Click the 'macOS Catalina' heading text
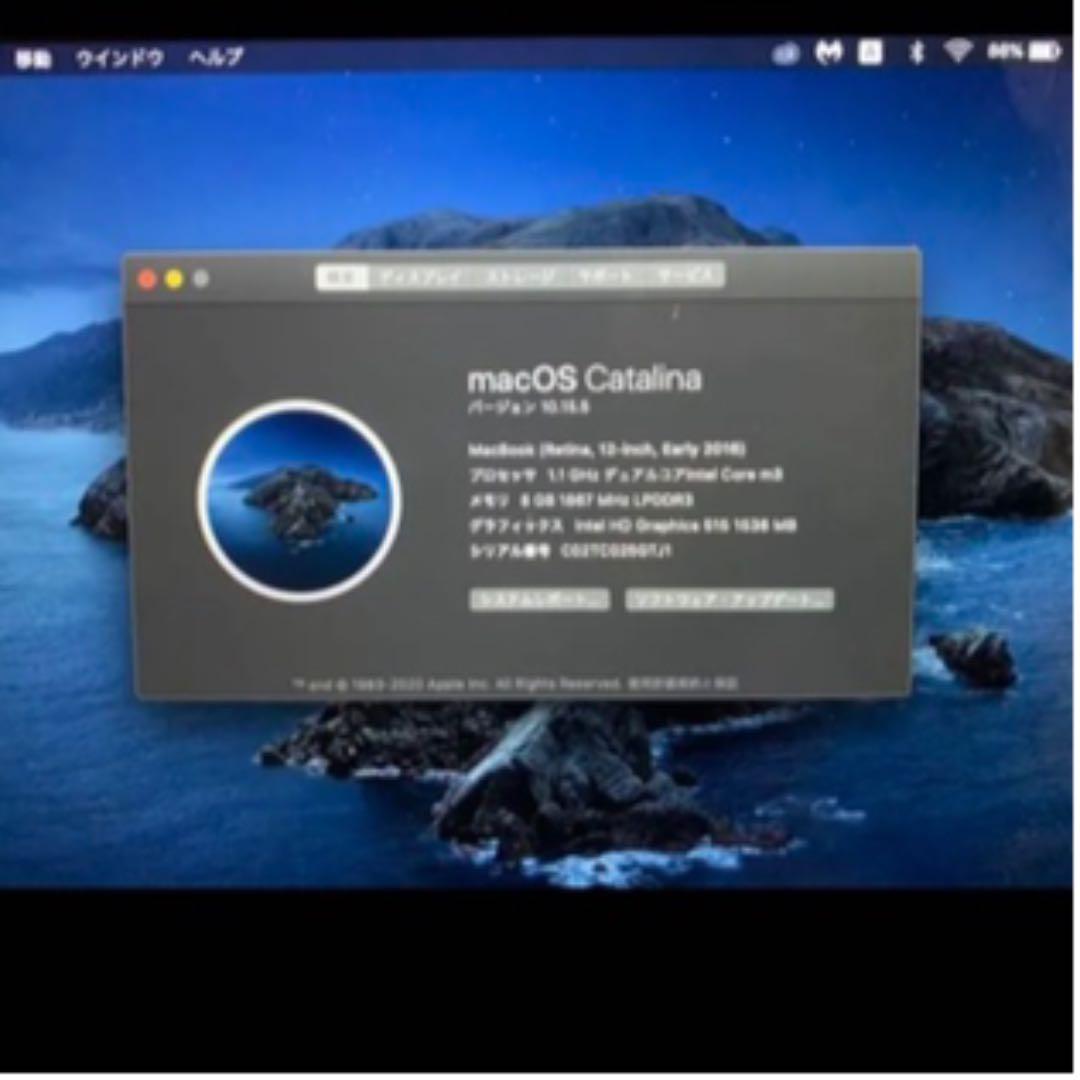 584,380
